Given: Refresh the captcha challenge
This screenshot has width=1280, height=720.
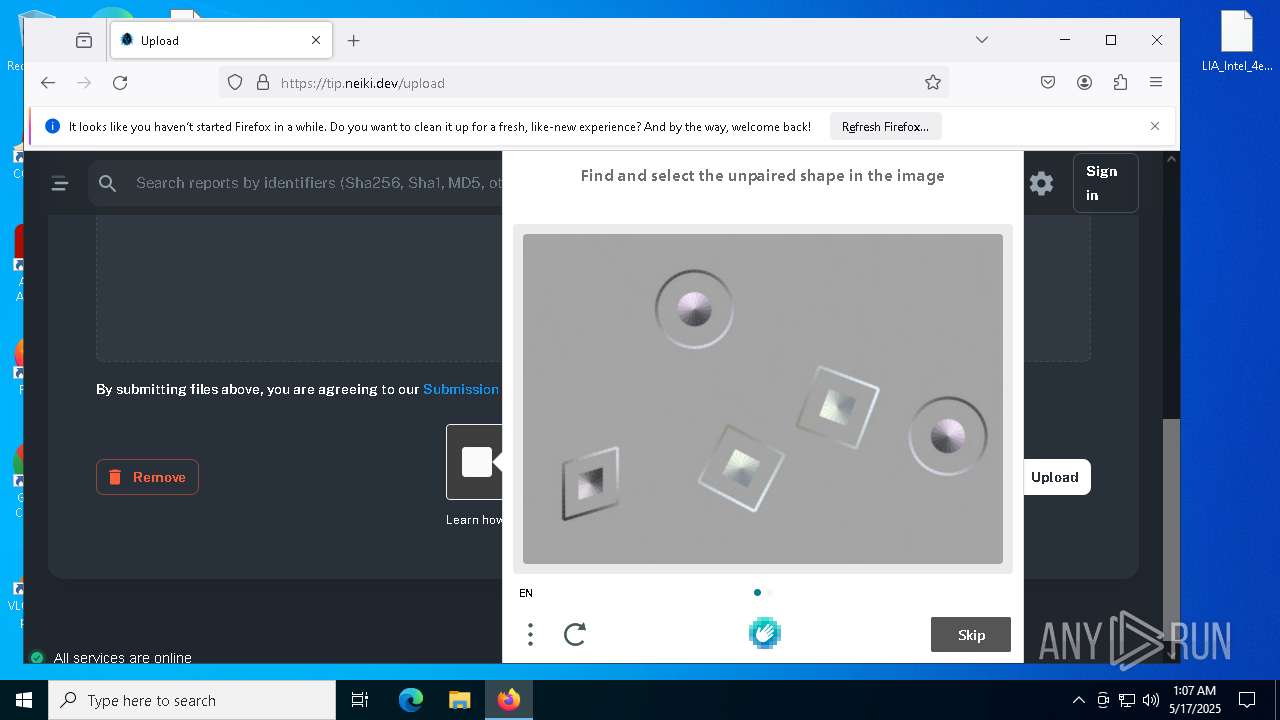Looking at the screenshot, I should pos(575,634).
